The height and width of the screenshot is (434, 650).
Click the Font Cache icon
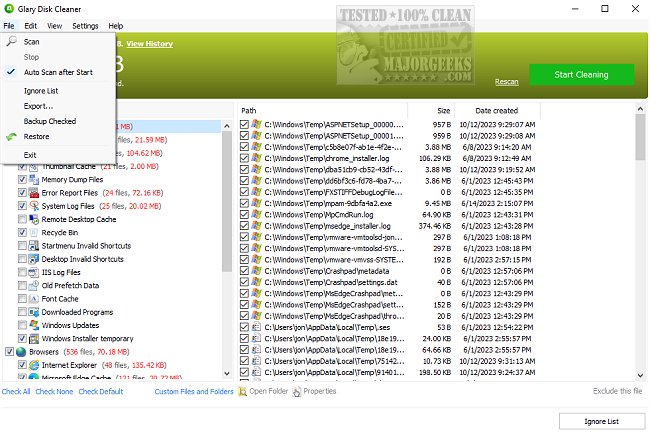[34, 299]
